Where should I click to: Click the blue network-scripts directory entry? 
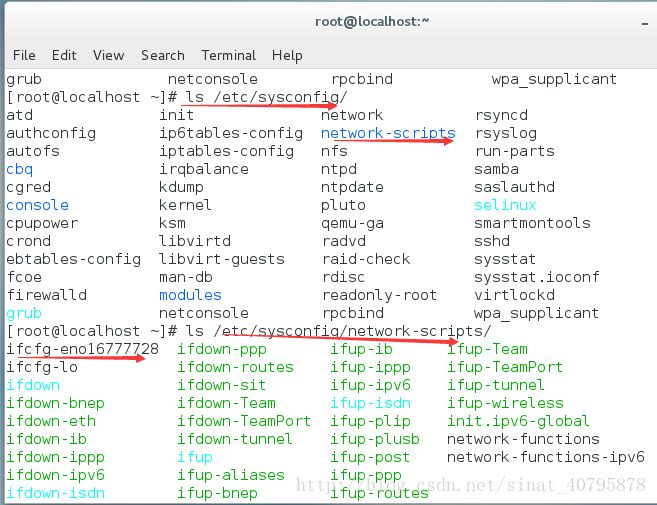(x=388, y=133)
